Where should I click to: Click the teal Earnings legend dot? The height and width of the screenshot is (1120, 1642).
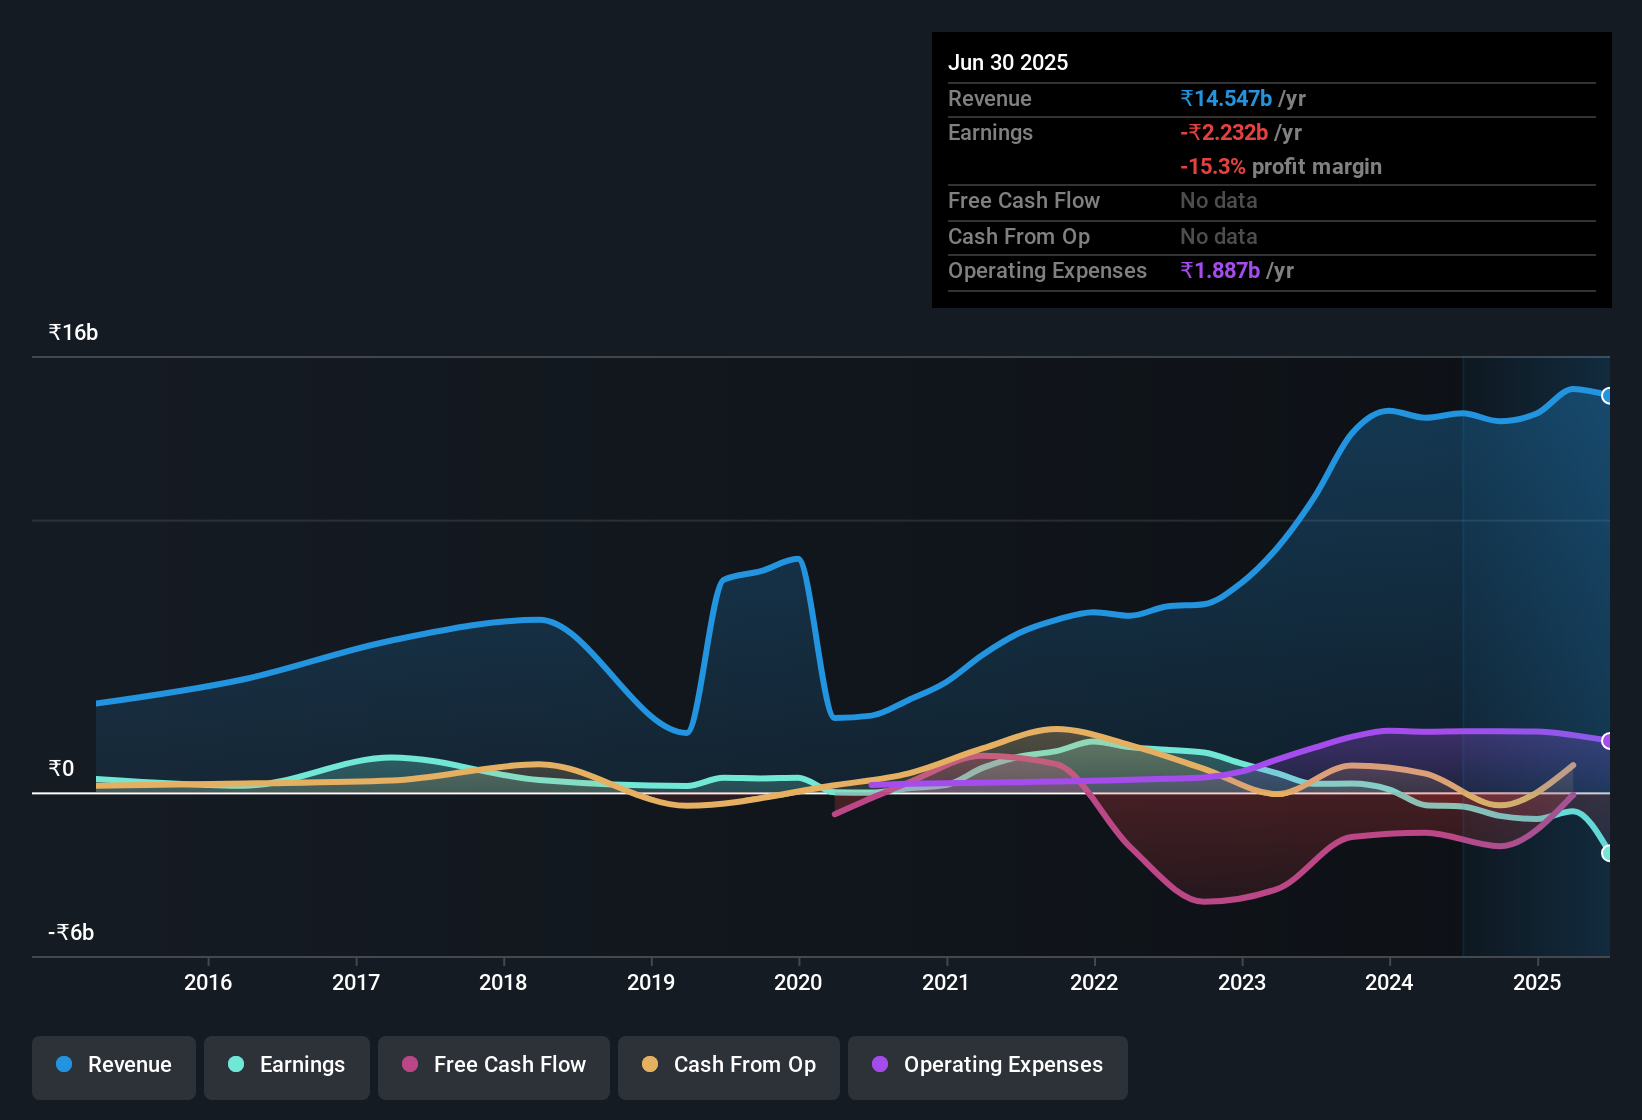237,1065
